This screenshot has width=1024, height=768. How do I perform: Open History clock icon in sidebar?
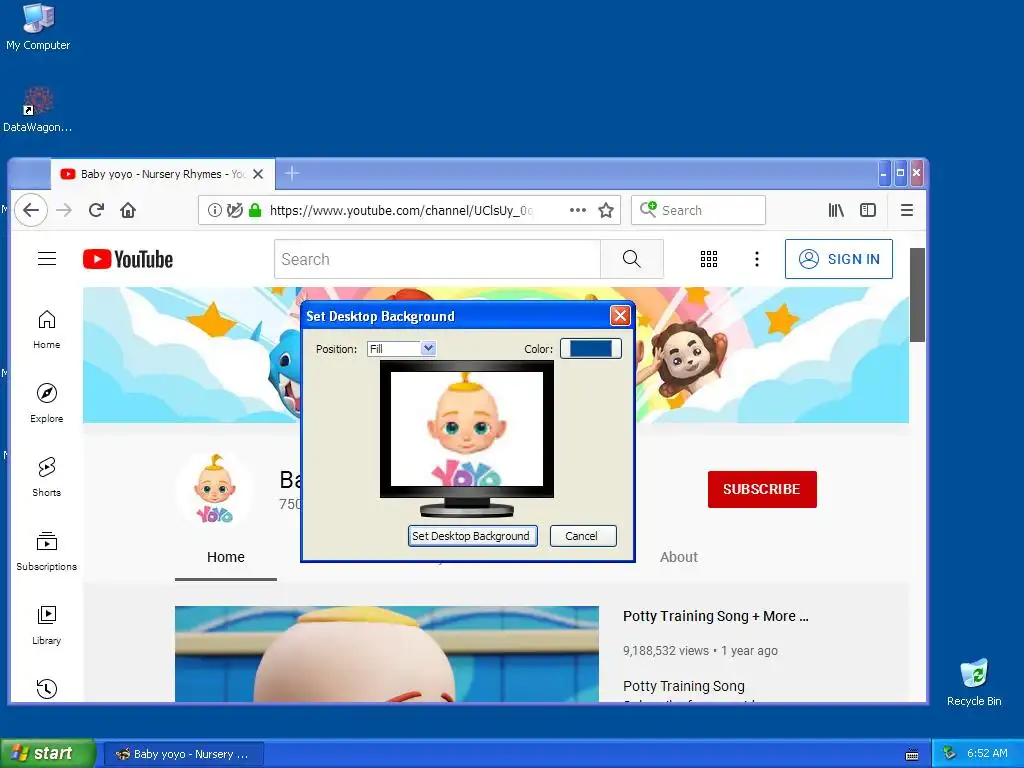[x=46, y=689]
